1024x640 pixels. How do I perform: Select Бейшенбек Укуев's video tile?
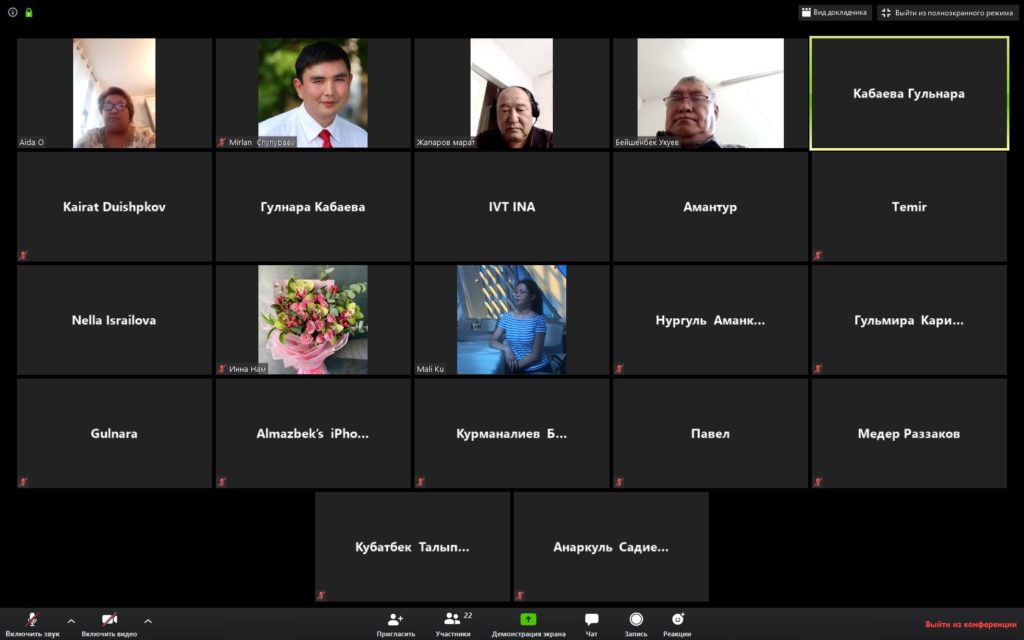(710, 94)
